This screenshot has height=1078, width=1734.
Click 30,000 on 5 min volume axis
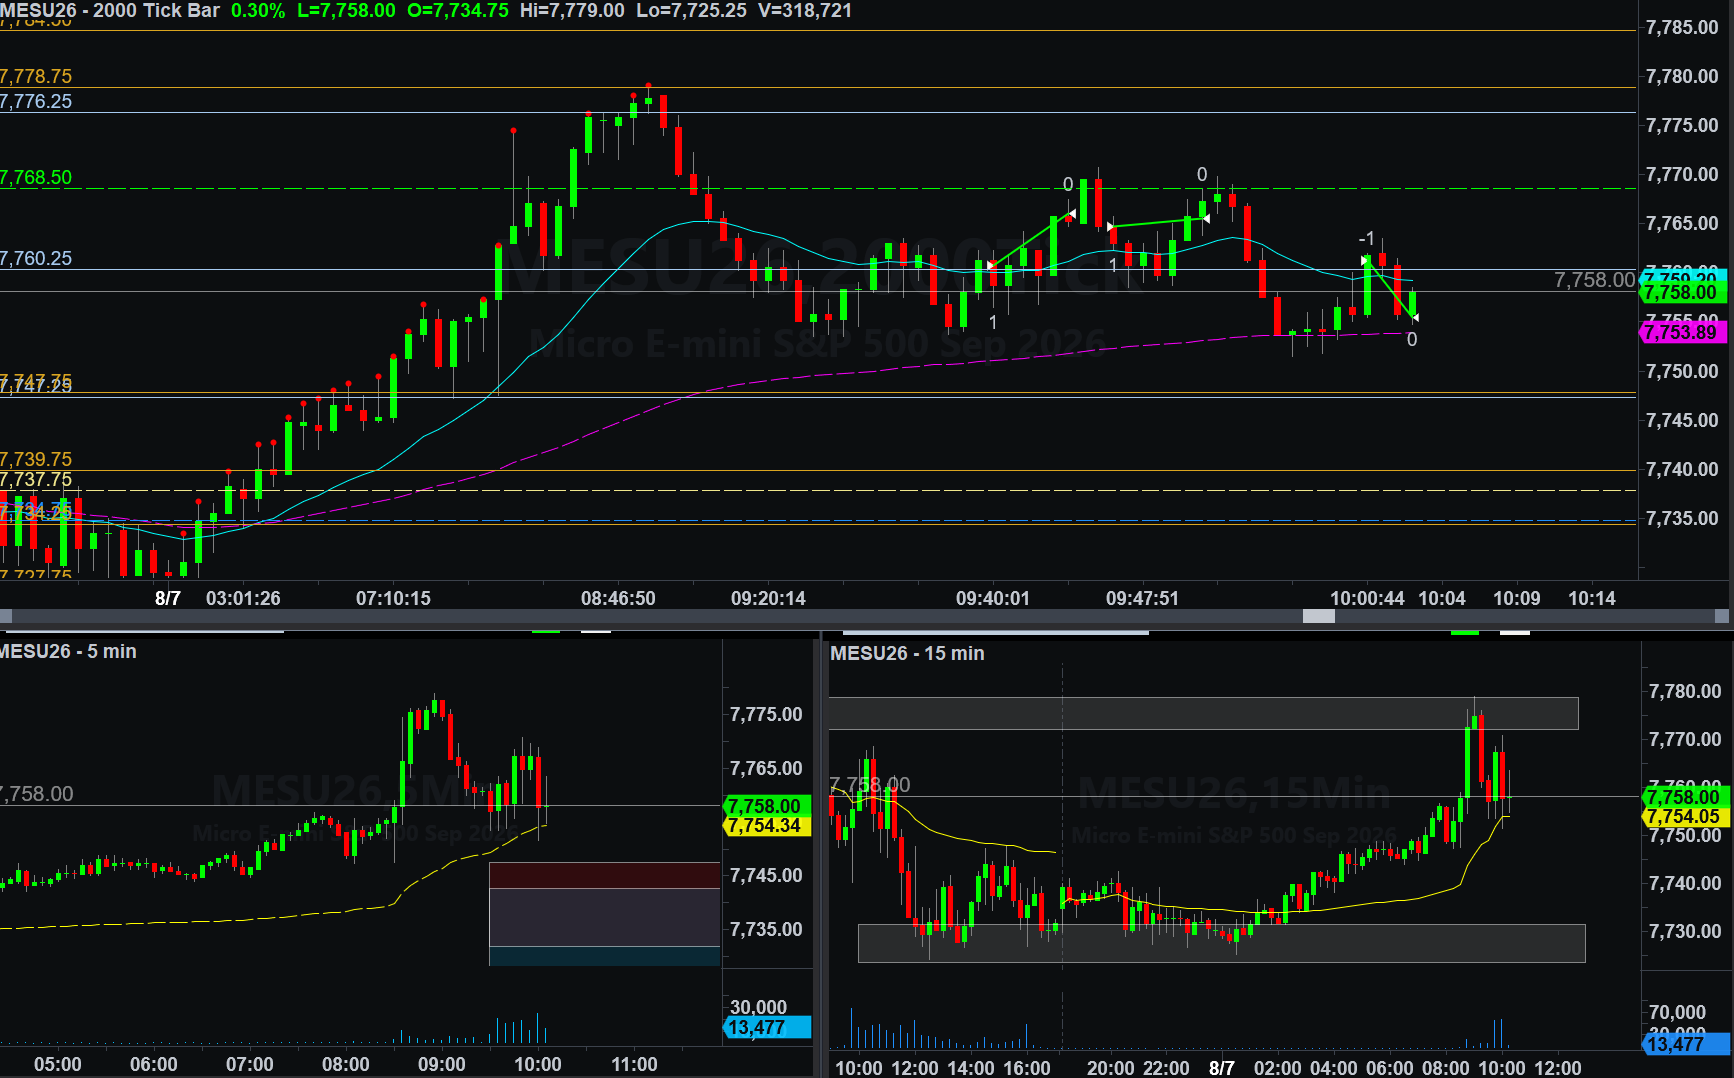[758, 1007]
